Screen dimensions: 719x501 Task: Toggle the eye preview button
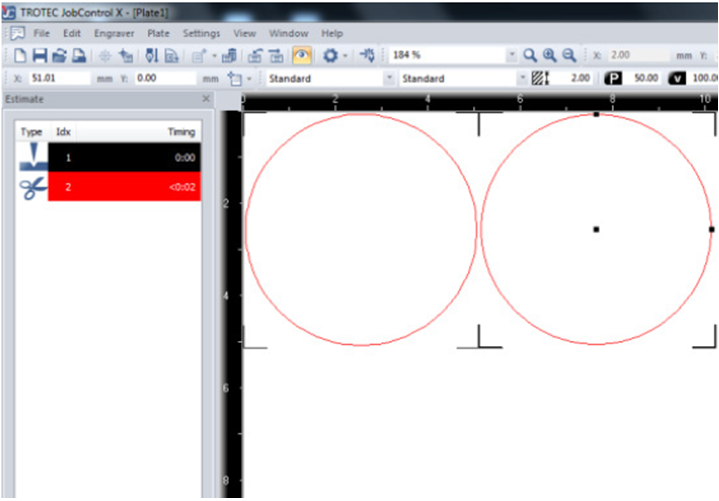[x=301, y=56]
